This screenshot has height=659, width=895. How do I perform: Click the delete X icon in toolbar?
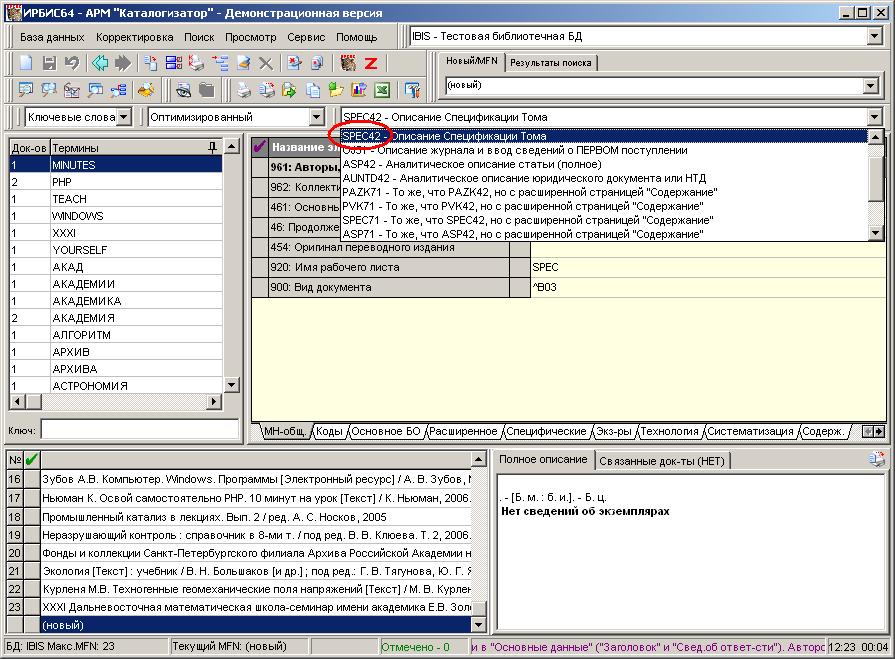click(x=266, y=63)
